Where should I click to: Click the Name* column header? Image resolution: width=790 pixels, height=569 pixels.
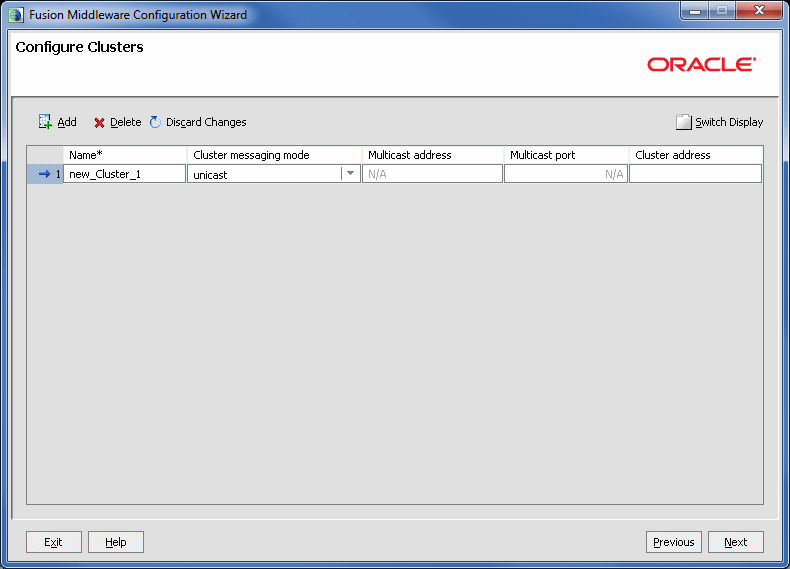pyautogui.click(x=124, y=155)
